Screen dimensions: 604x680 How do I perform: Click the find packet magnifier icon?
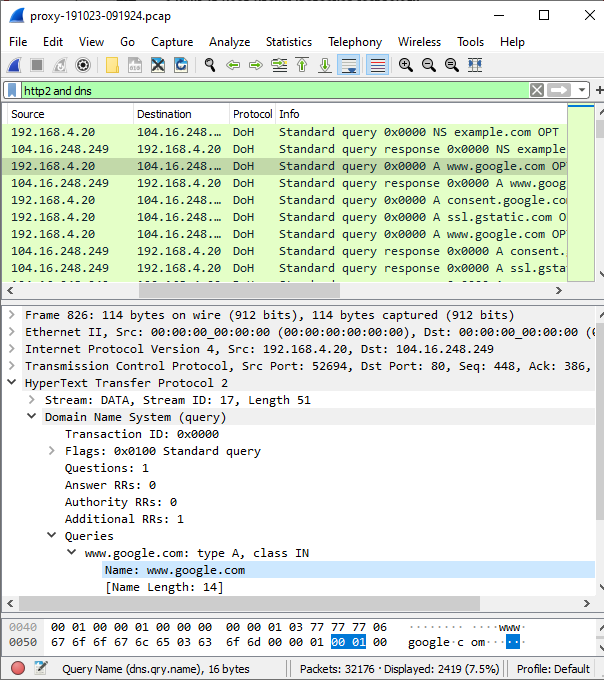click(210, 65)
